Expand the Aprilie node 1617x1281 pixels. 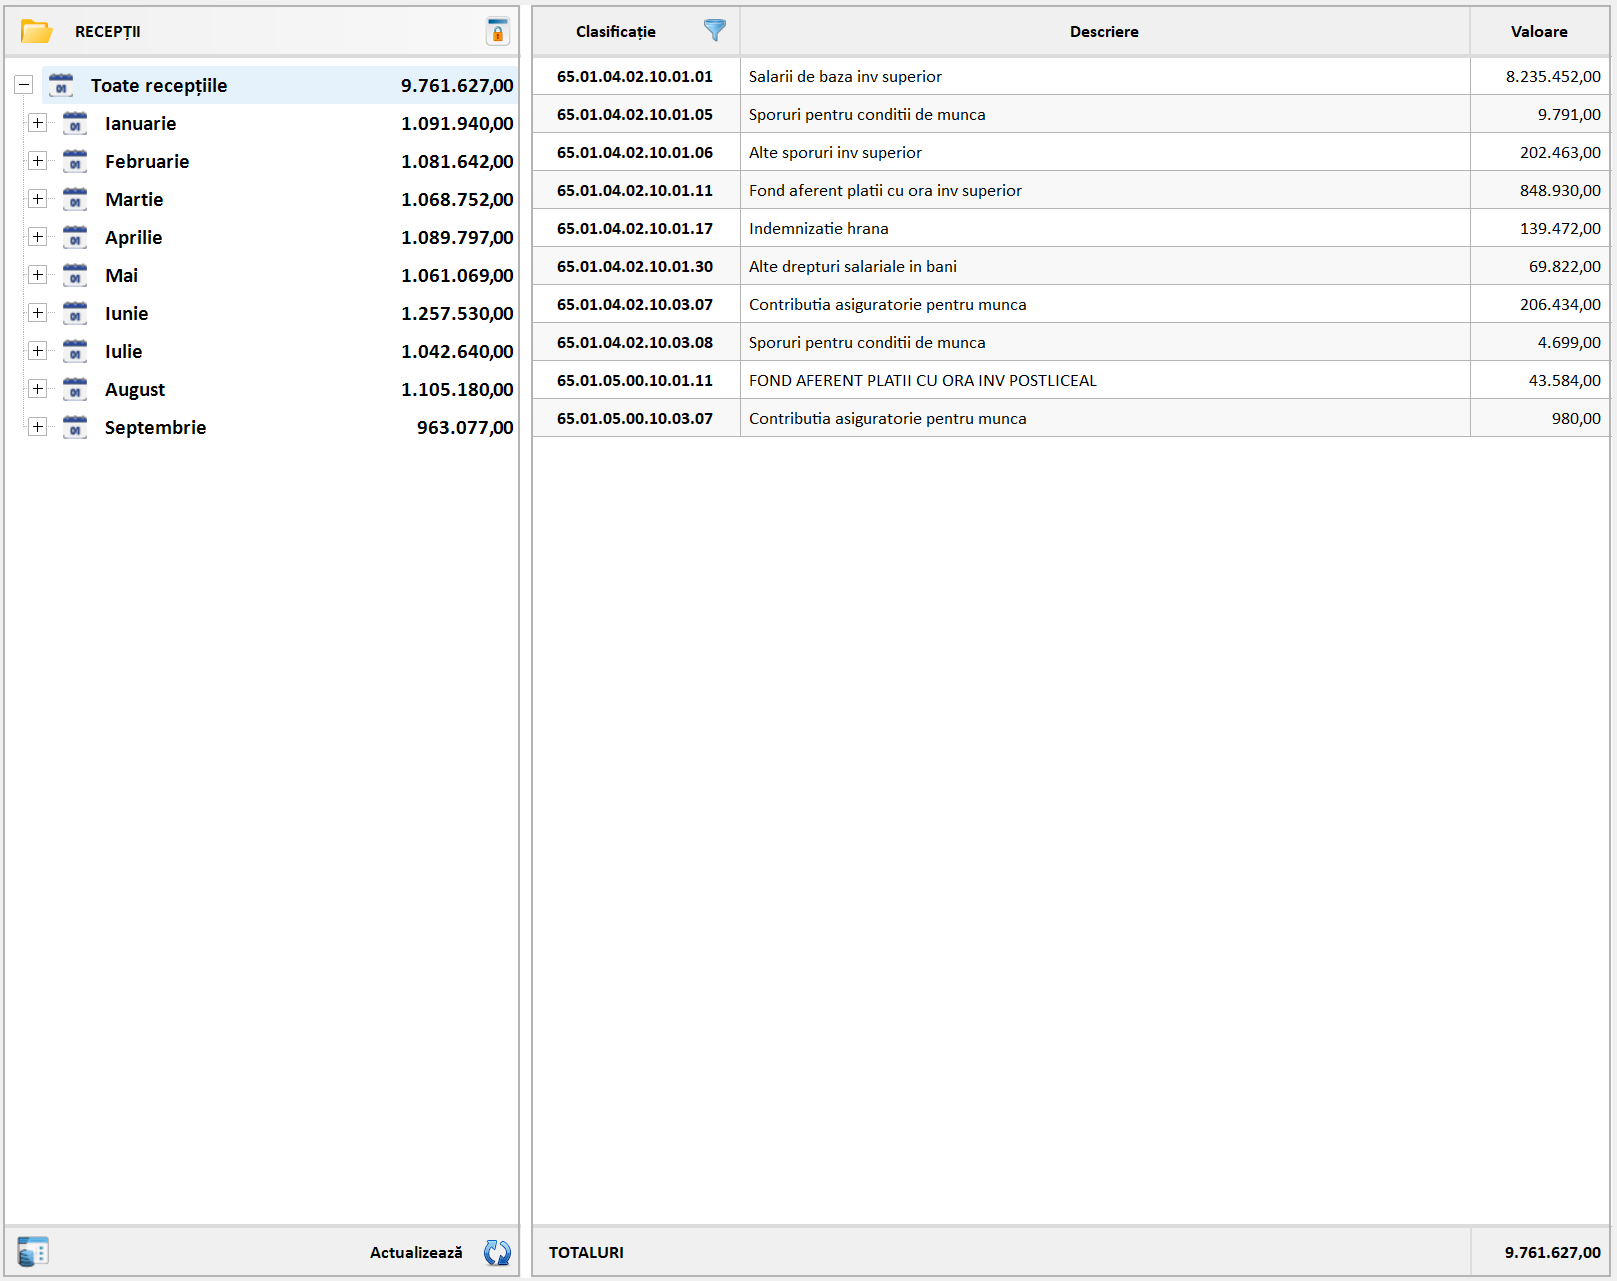[x=38, y=237]
